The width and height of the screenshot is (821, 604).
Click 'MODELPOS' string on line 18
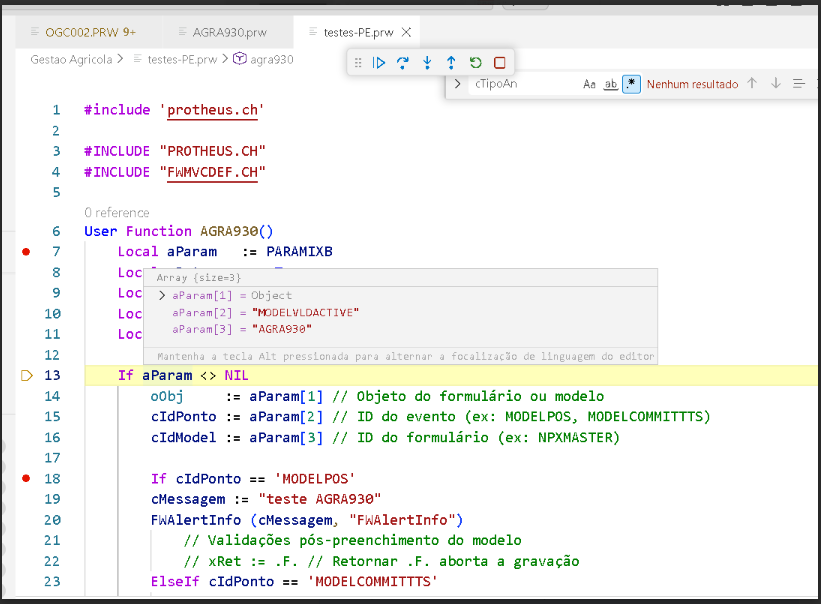coord(315,479)
